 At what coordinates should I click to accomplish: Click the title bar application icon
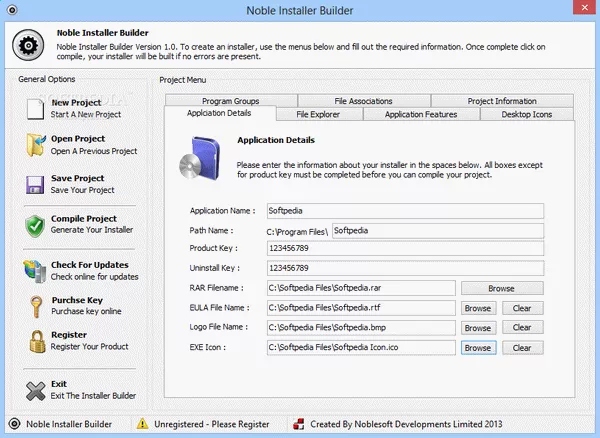point(12,10)
